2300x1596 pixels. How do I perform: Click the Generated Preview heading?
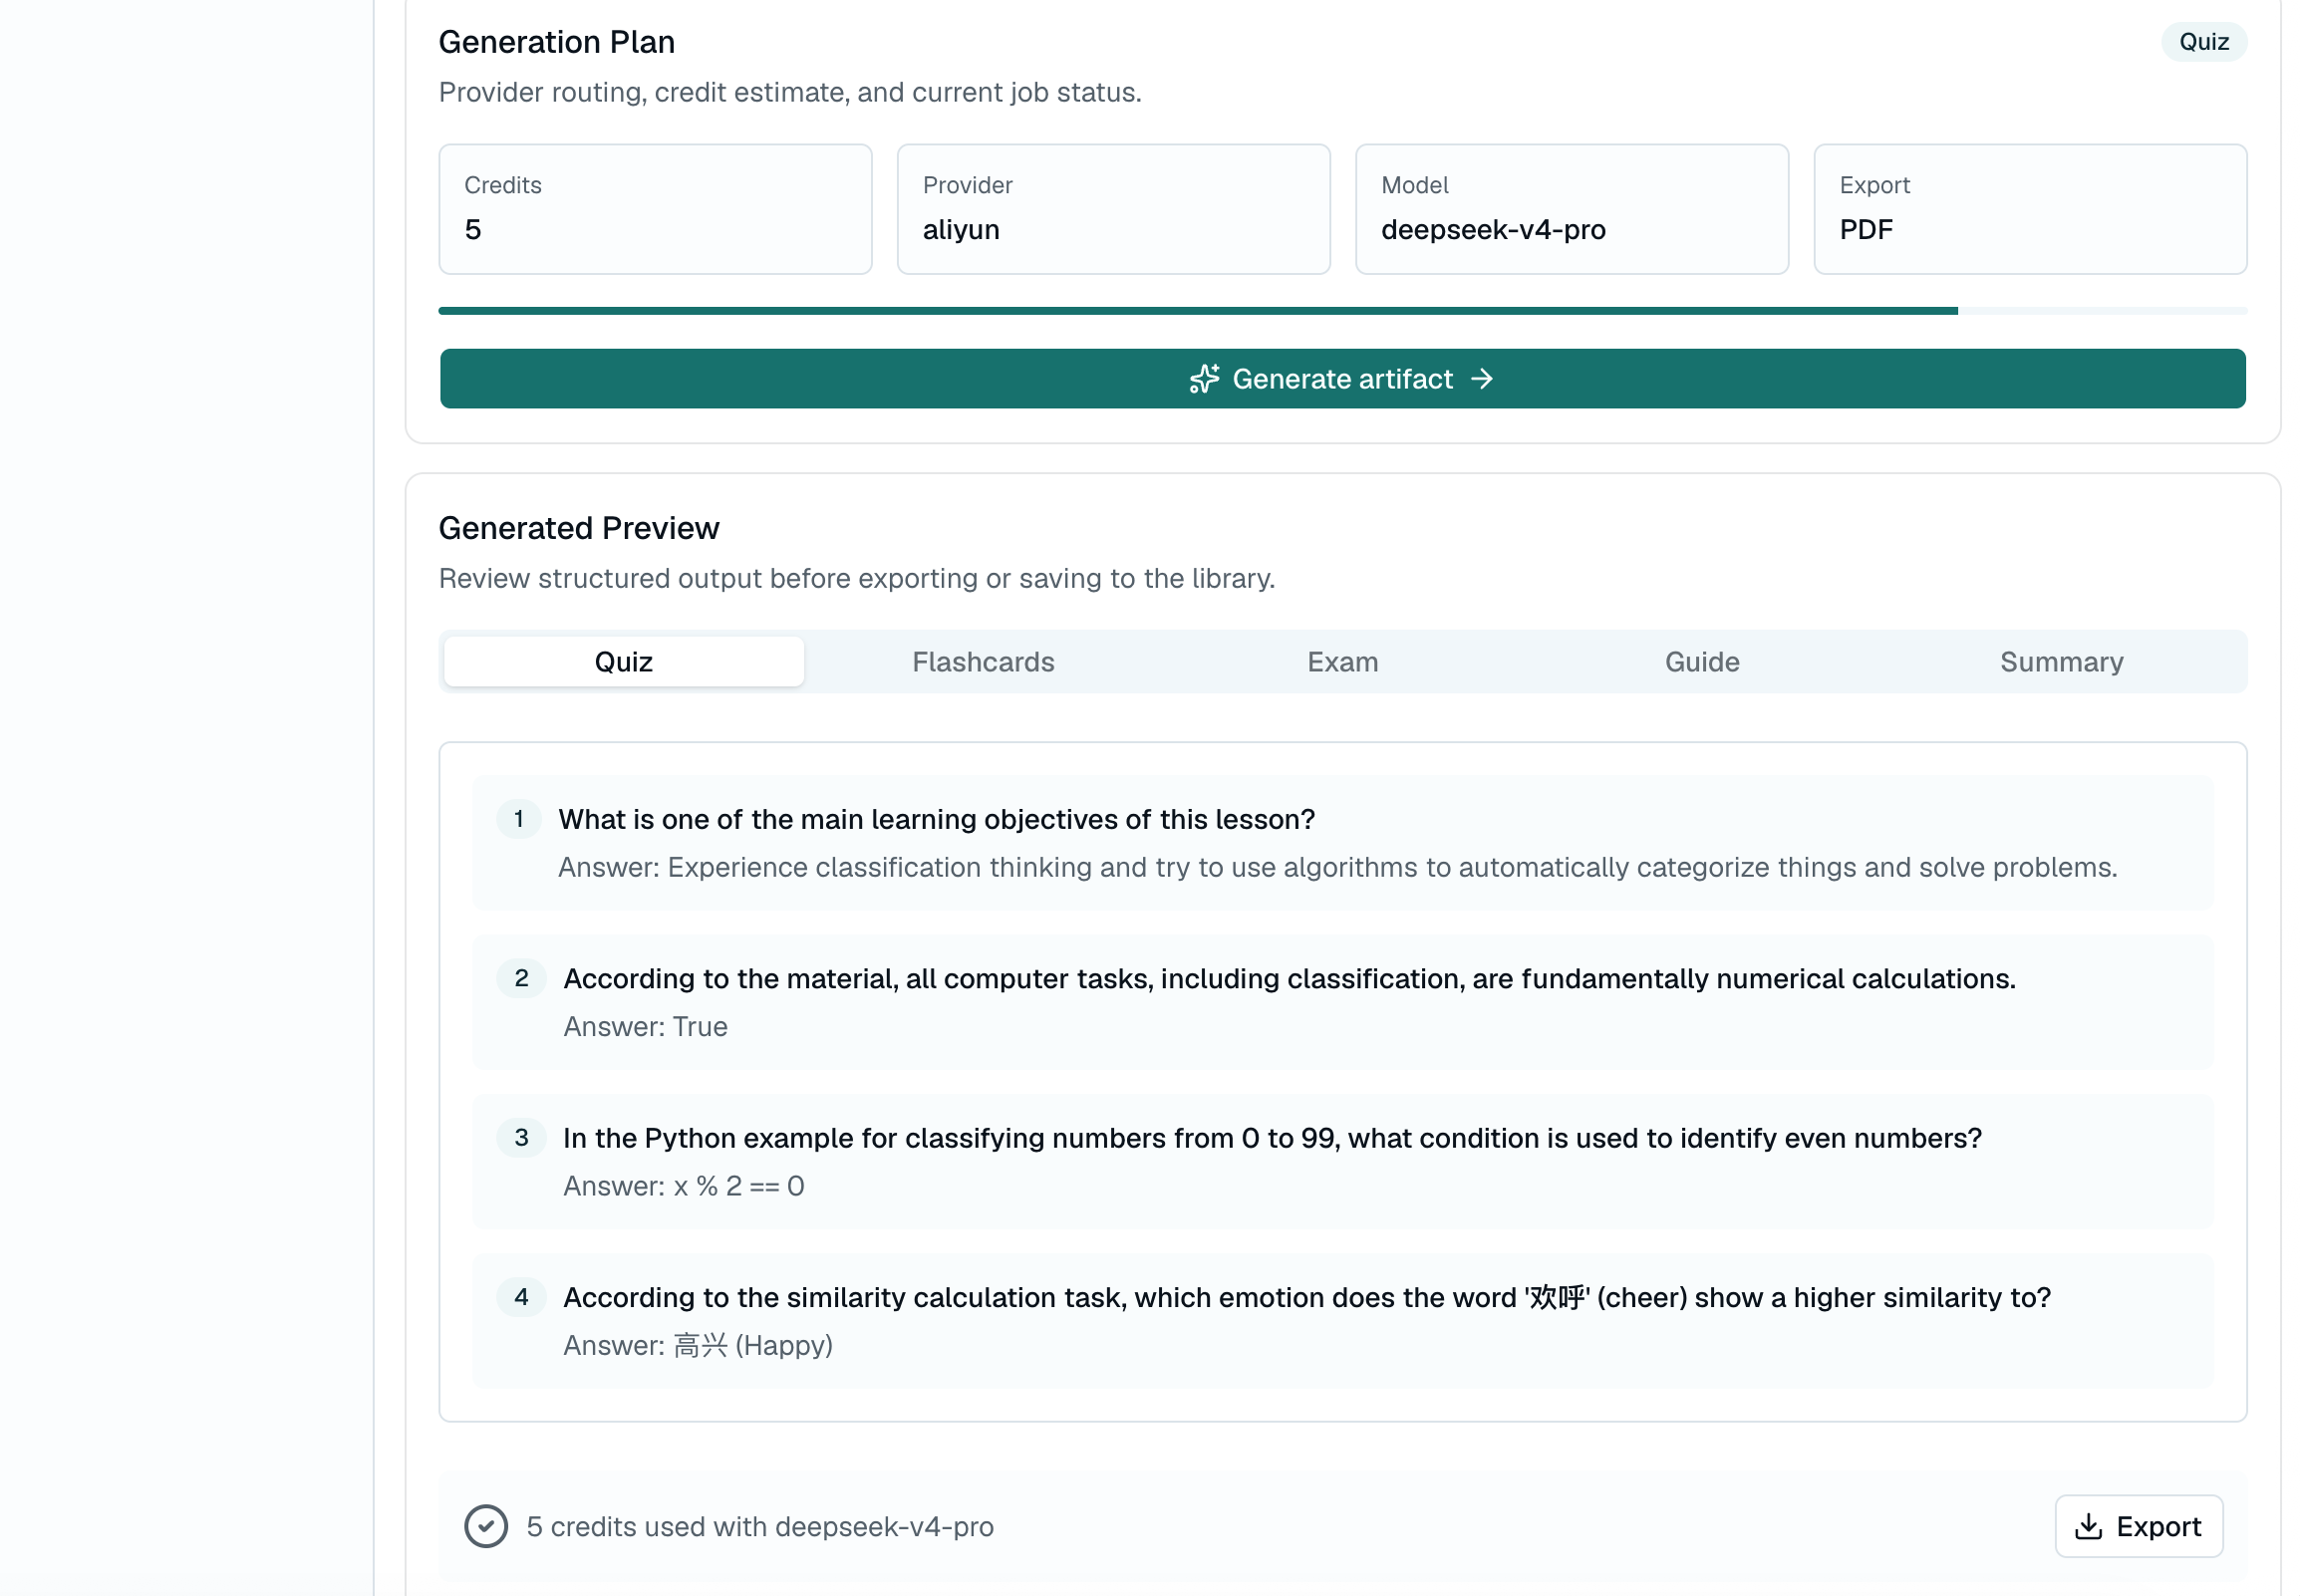[579, 528]
